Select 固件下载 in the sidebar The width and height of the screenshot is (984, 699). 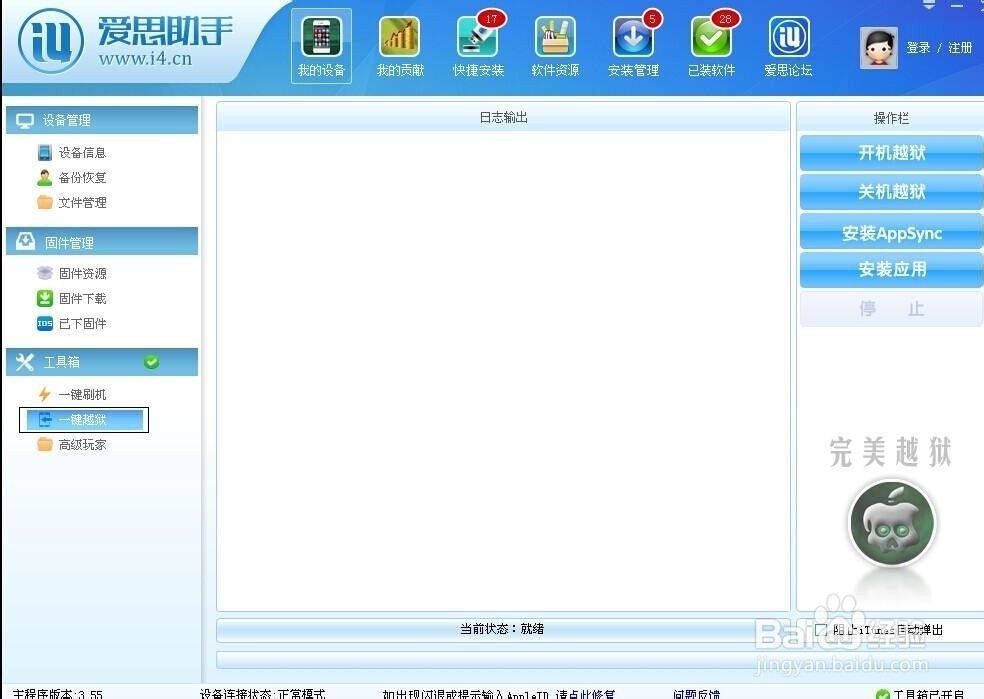point(82,298)
